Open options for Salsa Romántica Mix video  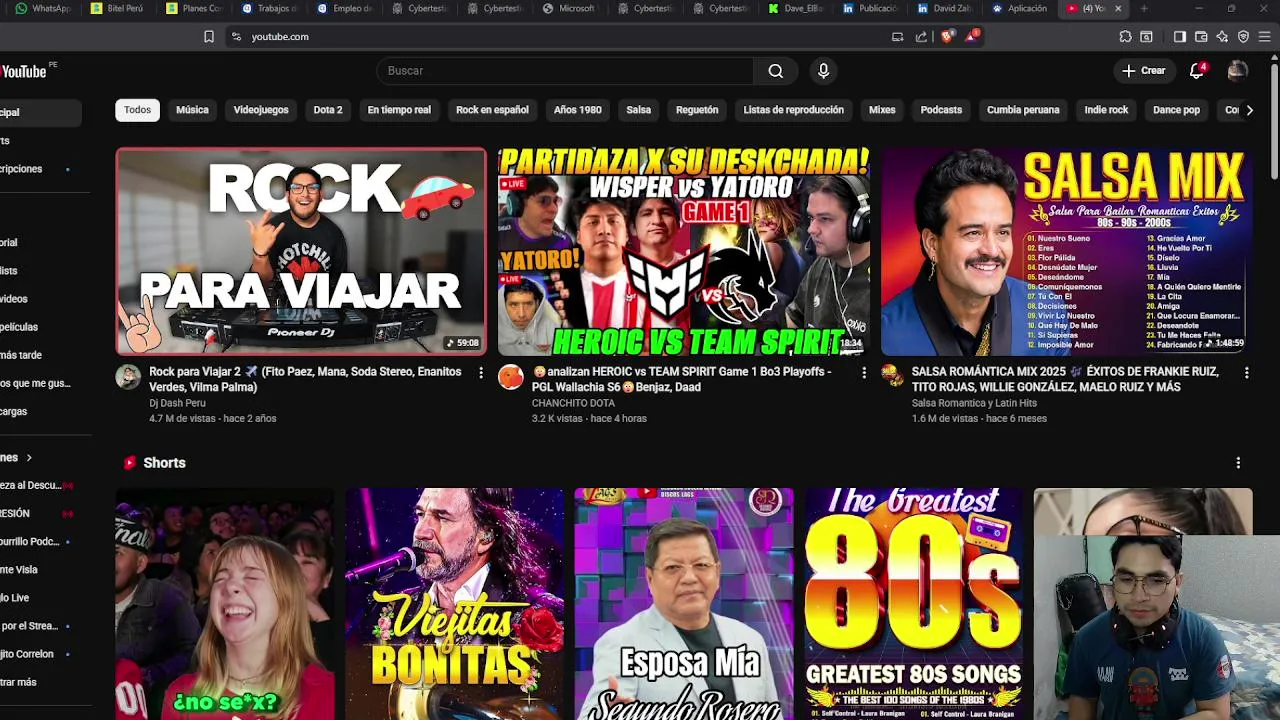(1246, 373)
